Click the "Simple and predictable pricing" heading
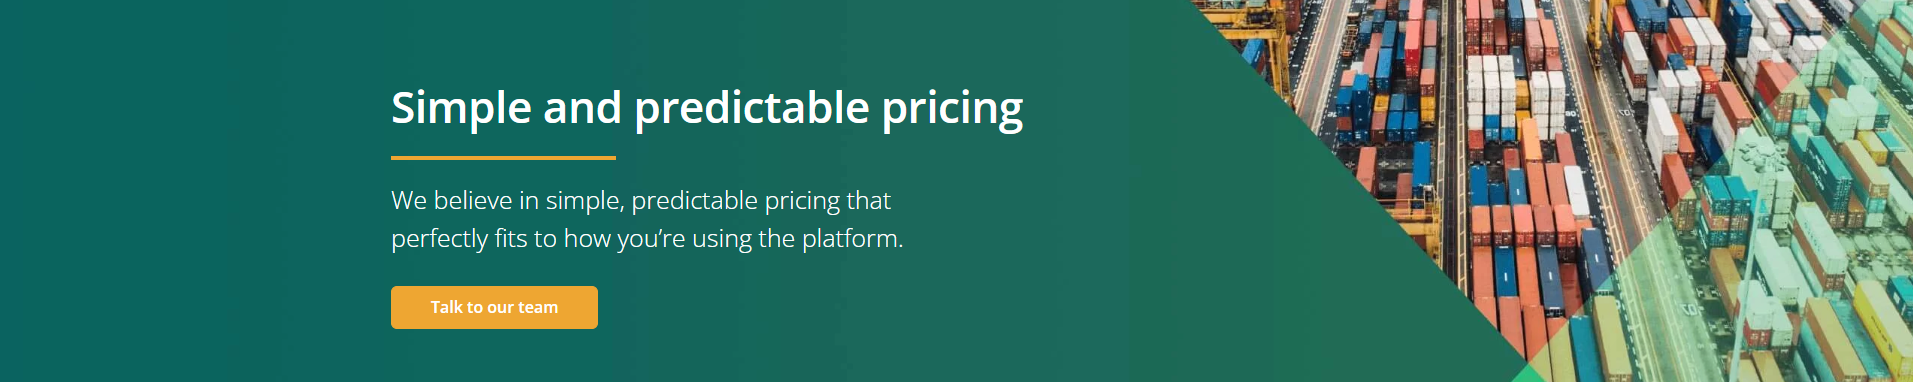Viewport: 1913px width, 382px height. tap(707, 109)
